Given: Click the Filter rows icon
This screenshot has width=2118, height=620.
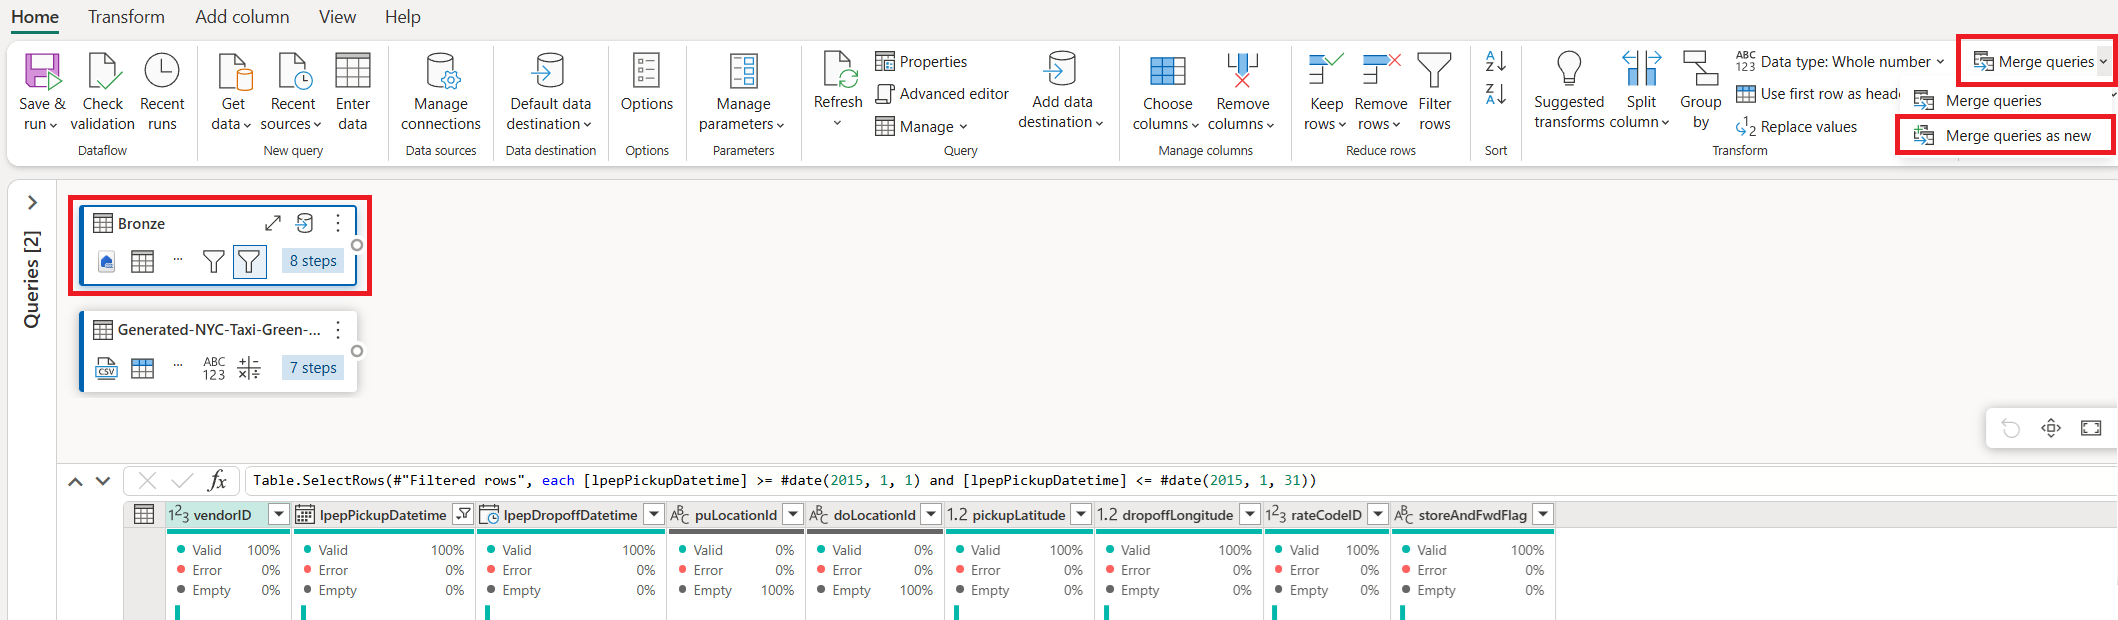Looking at the screenshot, I should pos(1434,71).
